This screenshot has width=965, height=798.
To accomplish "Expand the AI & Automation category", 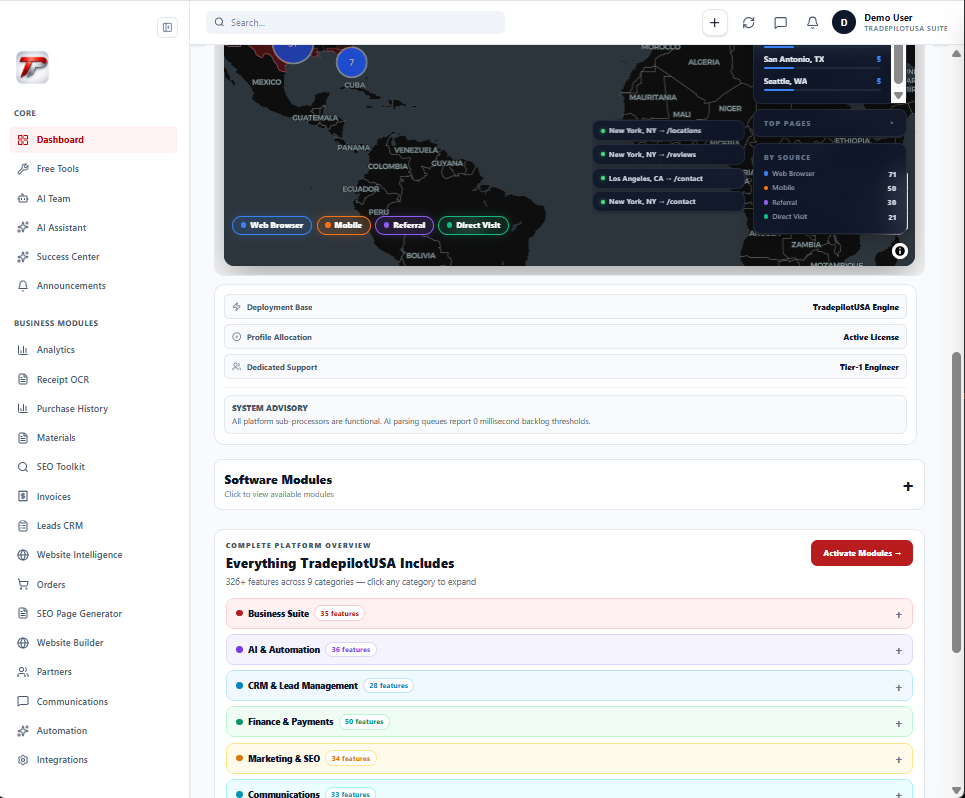I will tap(569, 650).
